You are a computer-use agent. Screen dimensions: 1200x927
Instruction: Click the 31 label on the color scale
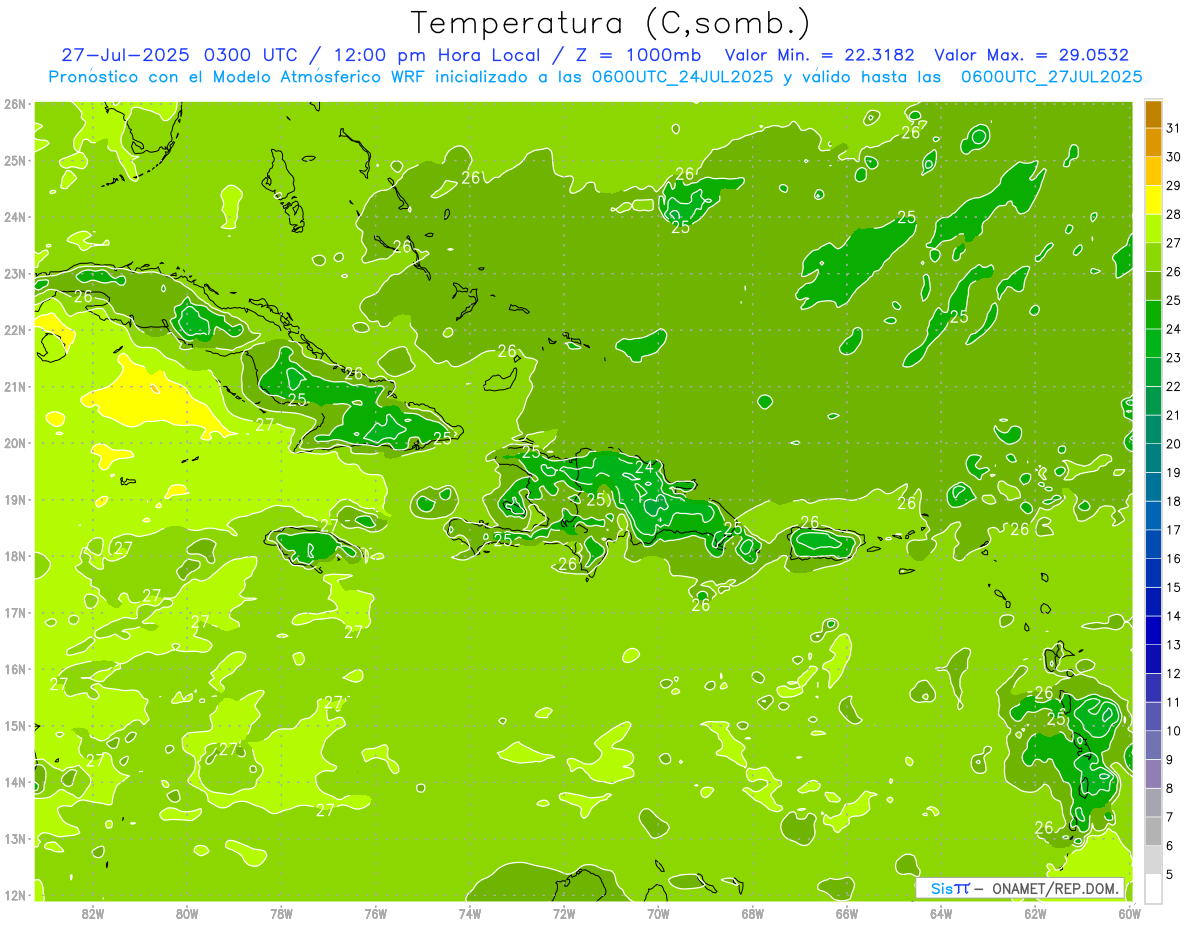click(1174, 128)
